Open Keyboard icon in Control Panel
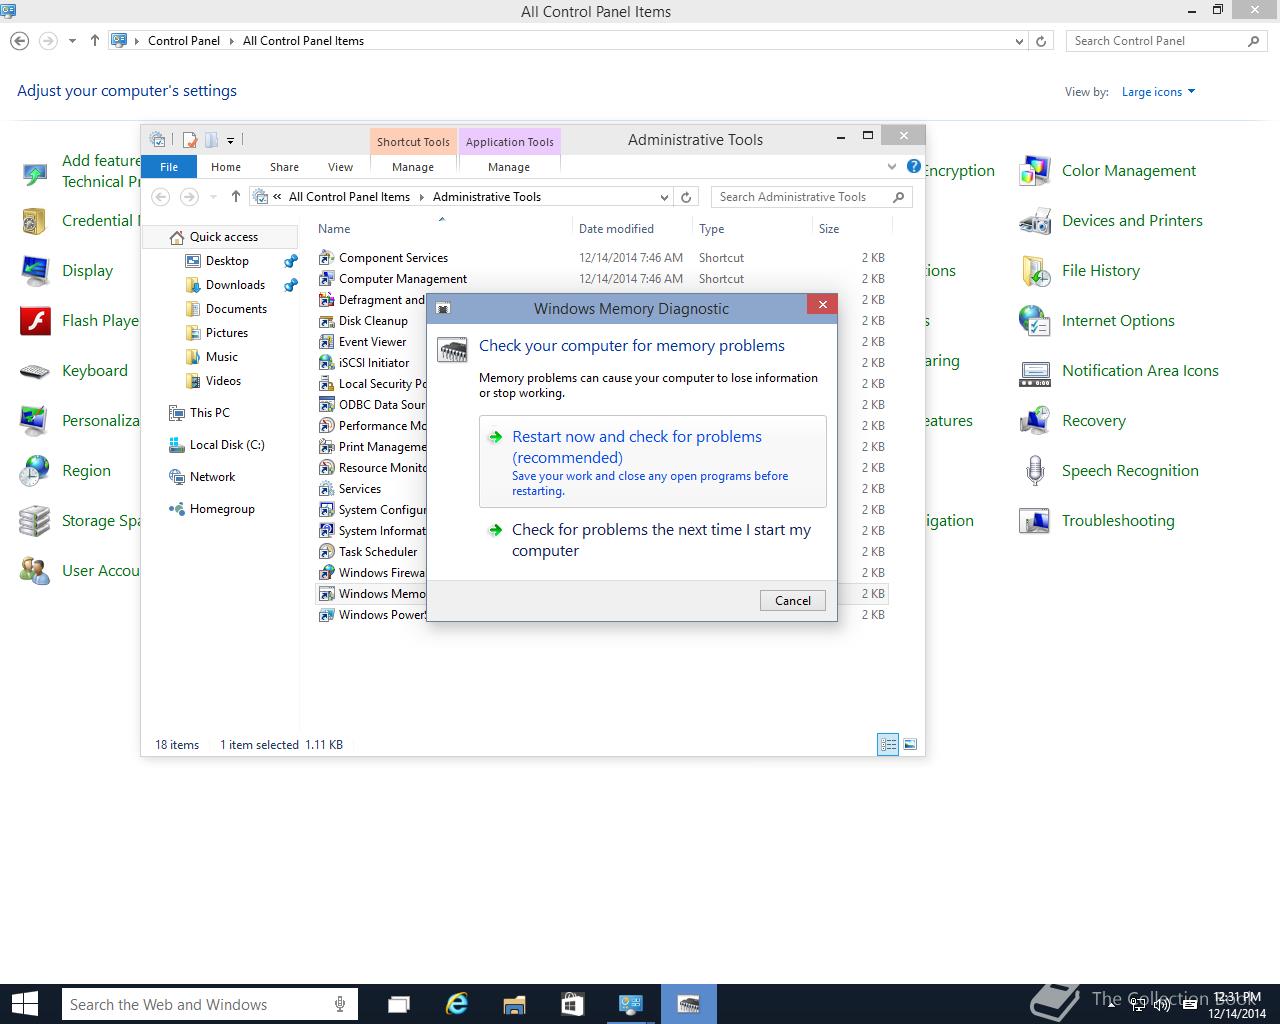The image size is (1280, 1024). pos(35,371)
